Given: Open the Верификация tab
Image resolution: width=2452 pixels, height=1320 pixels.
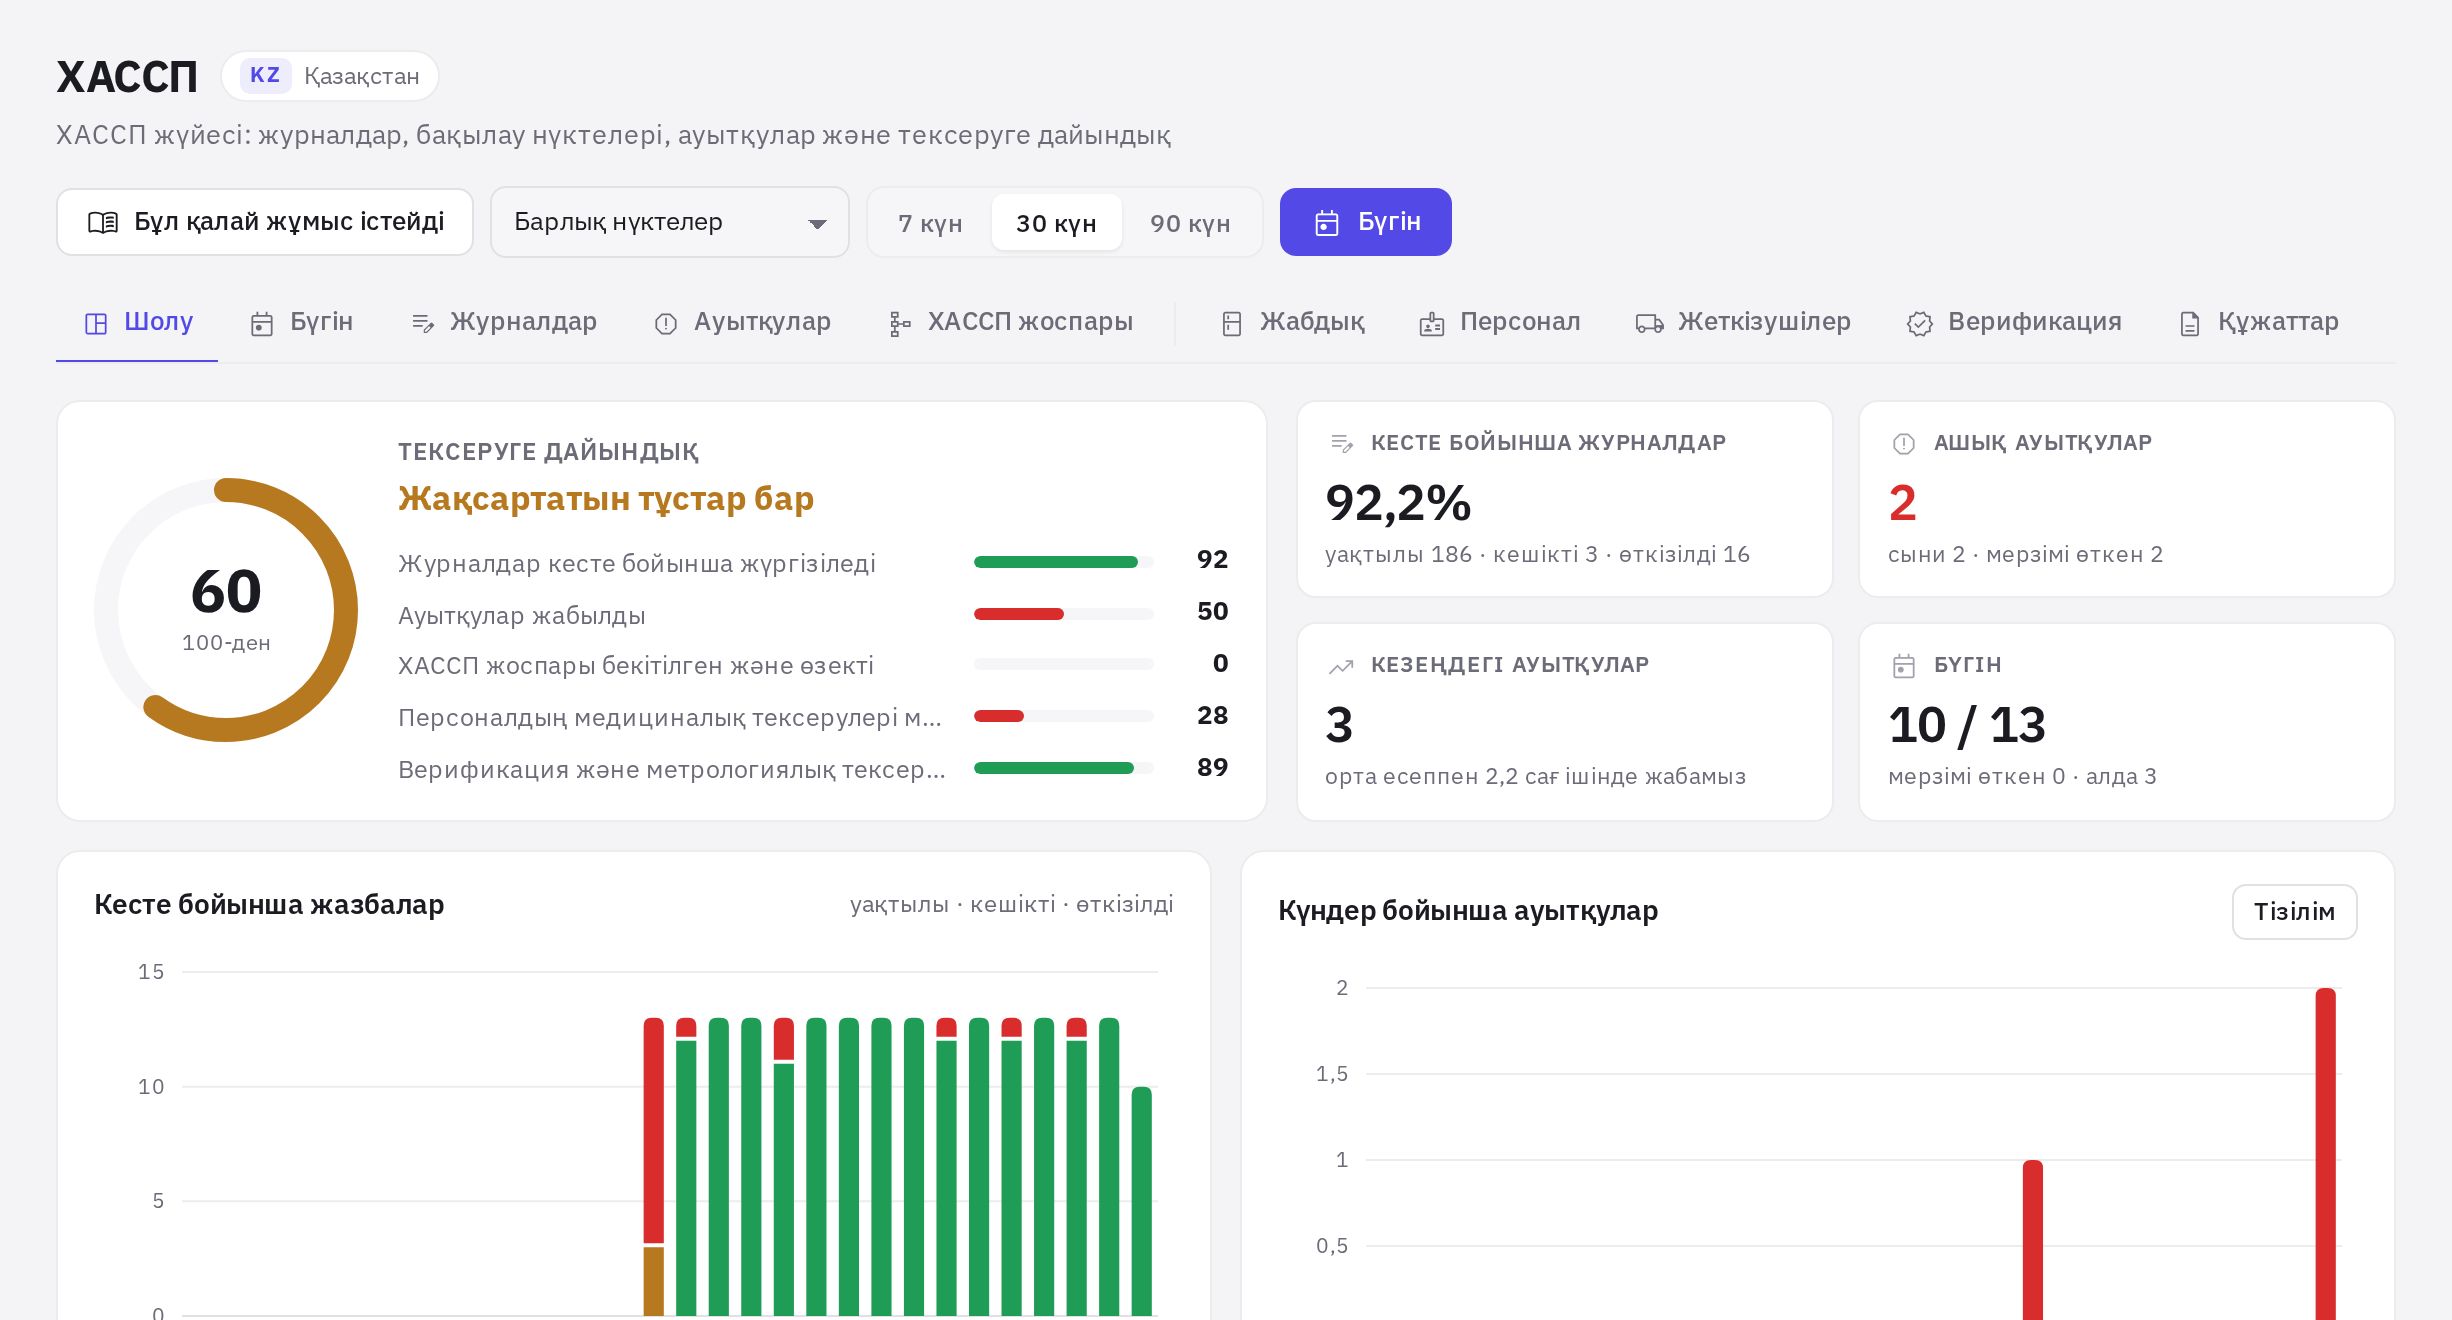Looking at the screenshot, I should point(2014,322).
